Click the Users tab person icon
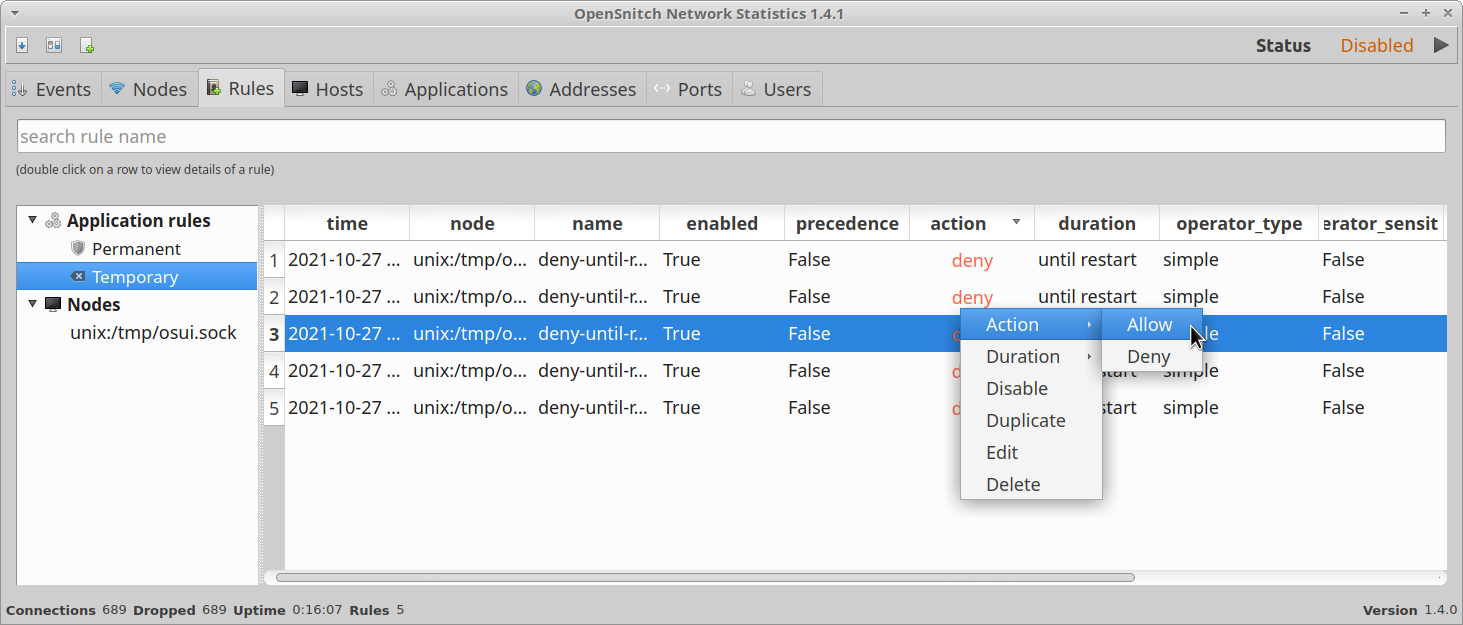The image size is (1463, 625). 748,89
